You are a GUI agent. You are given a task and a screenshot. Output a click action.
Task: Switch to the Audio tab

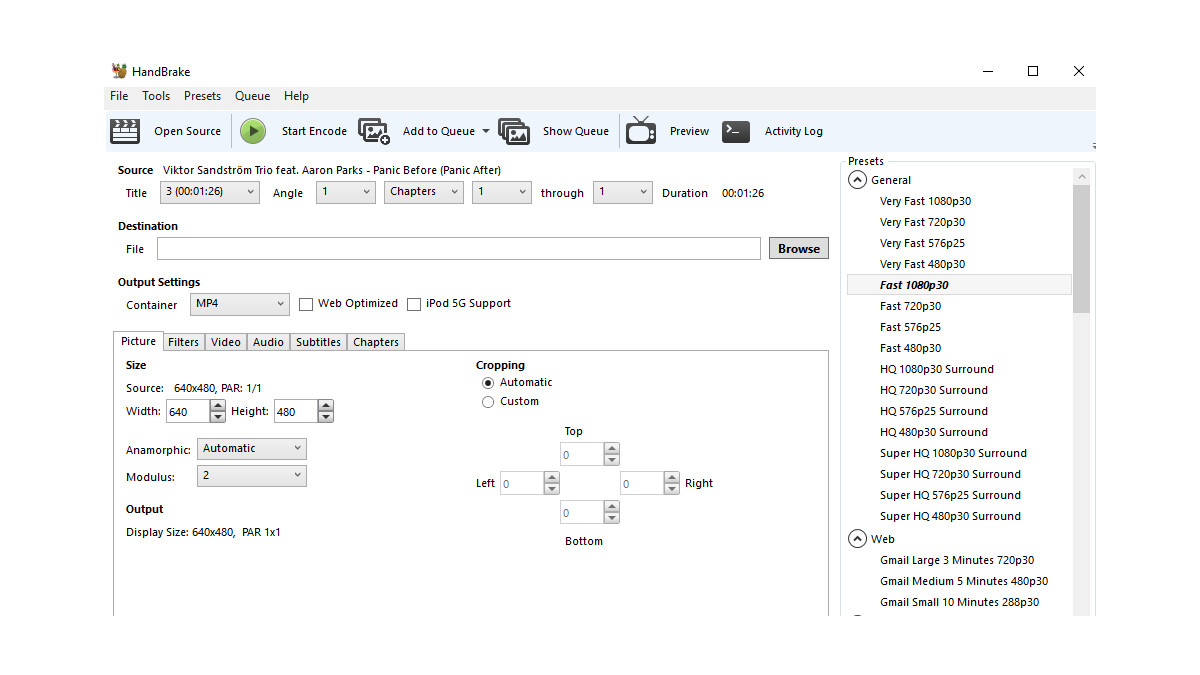pyautogui.click(x=268, y=342)
